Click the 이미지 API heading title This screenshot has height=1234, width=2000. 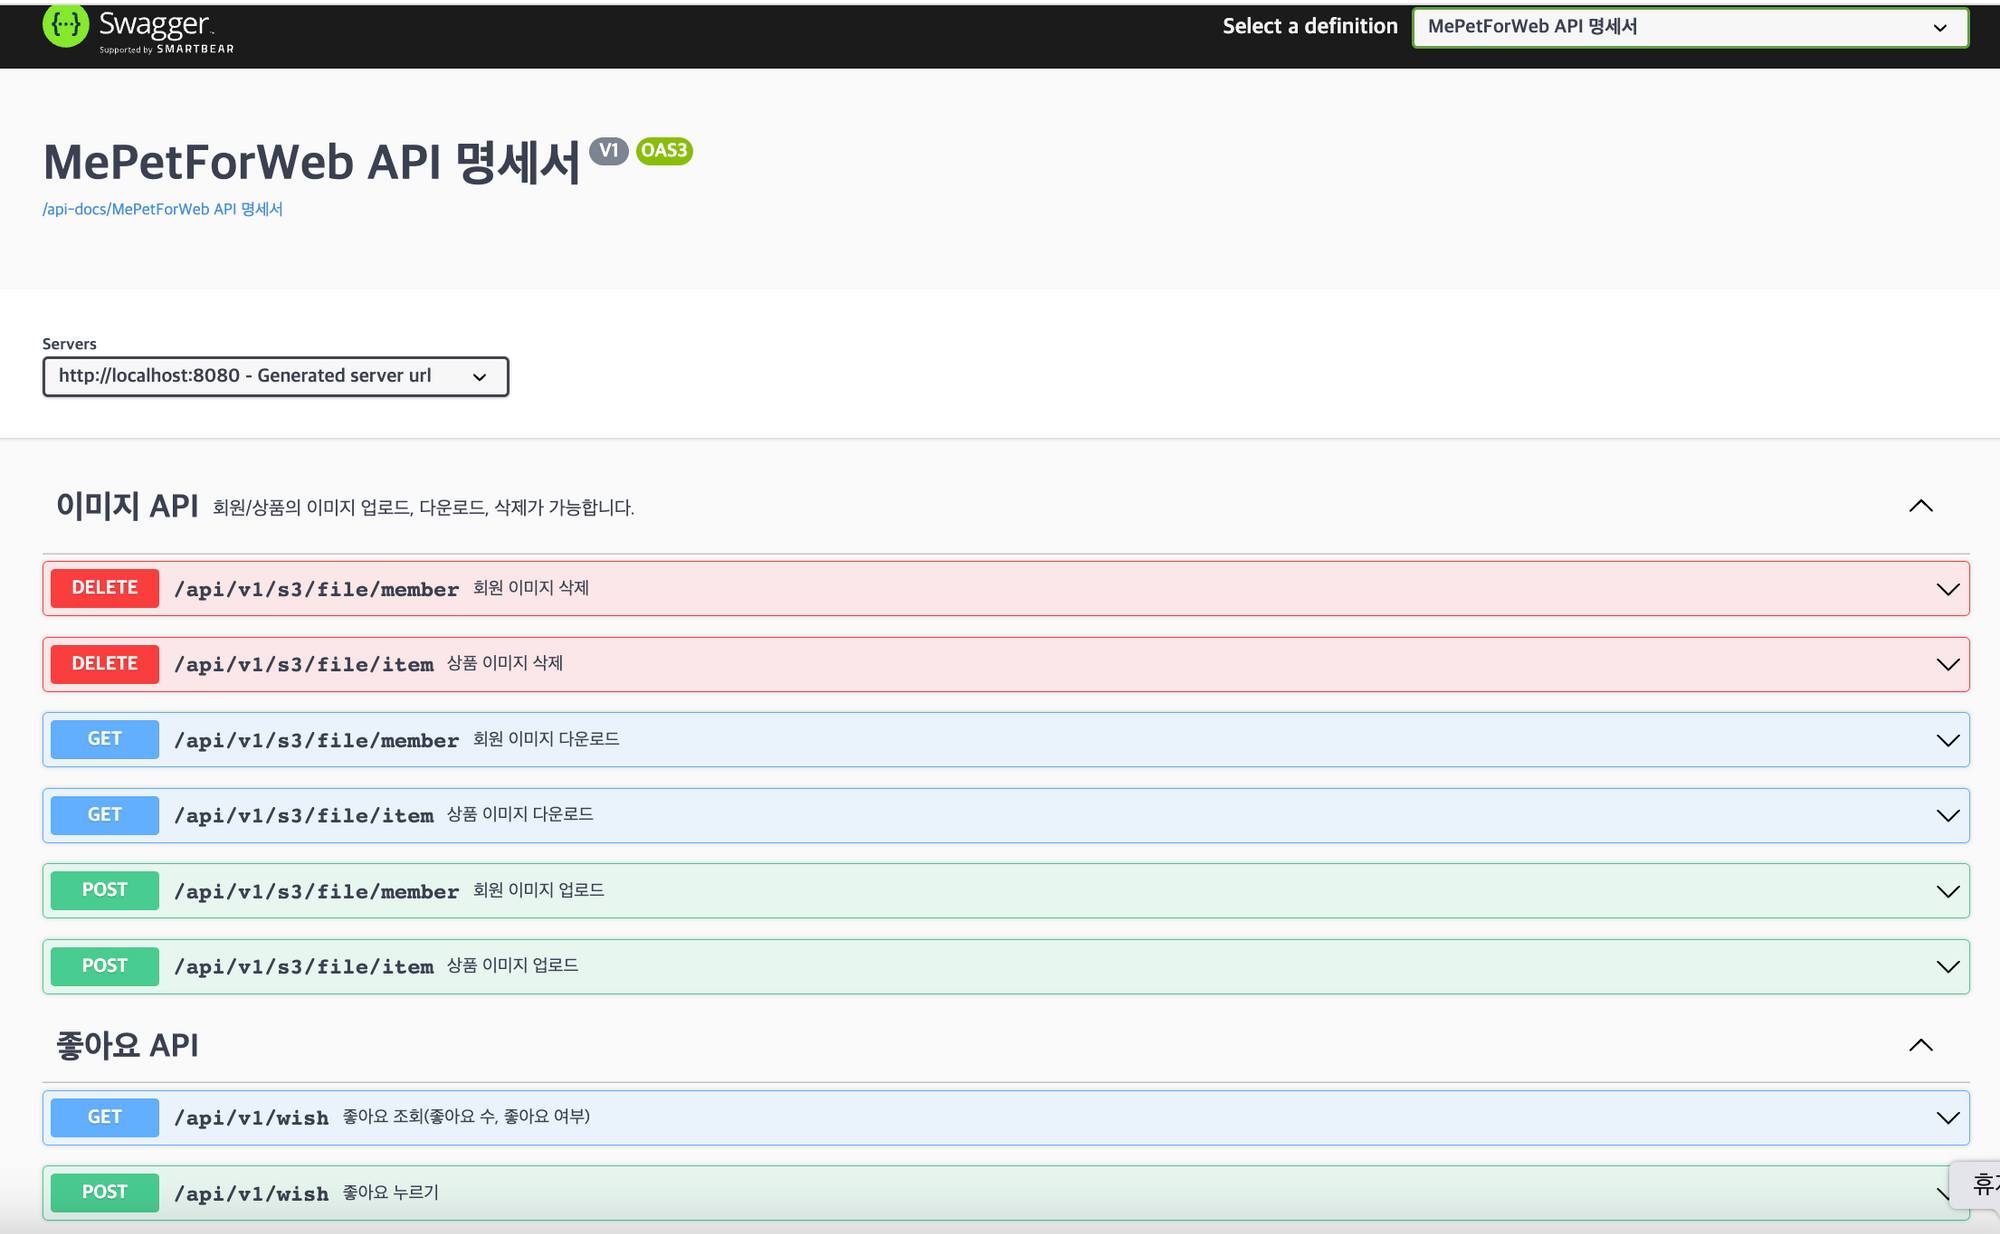(x=127, y=506)
